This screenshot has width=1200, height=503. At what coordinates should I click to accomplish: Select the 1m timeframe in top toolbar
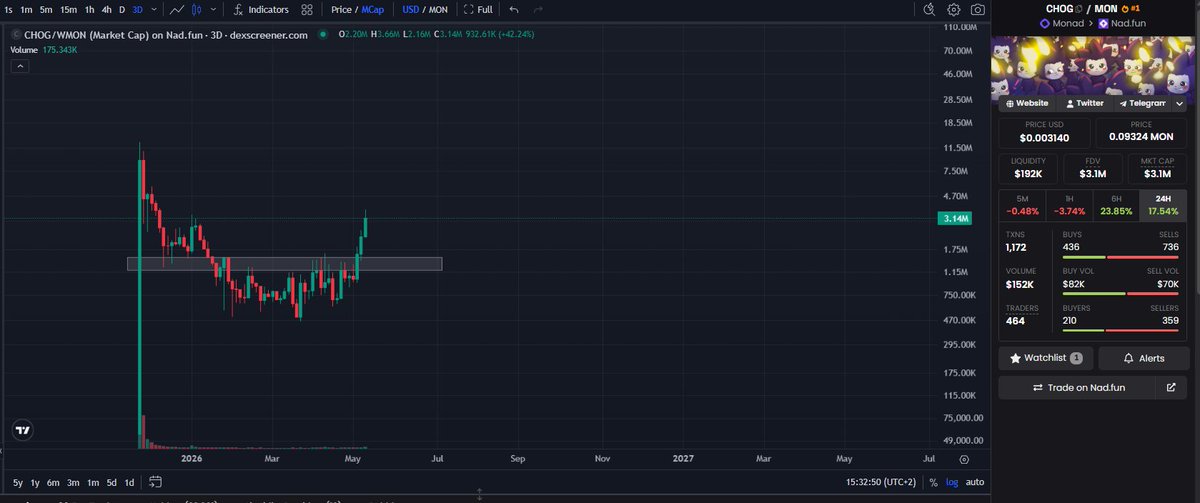pyautogui.click(x=26, y=9)
